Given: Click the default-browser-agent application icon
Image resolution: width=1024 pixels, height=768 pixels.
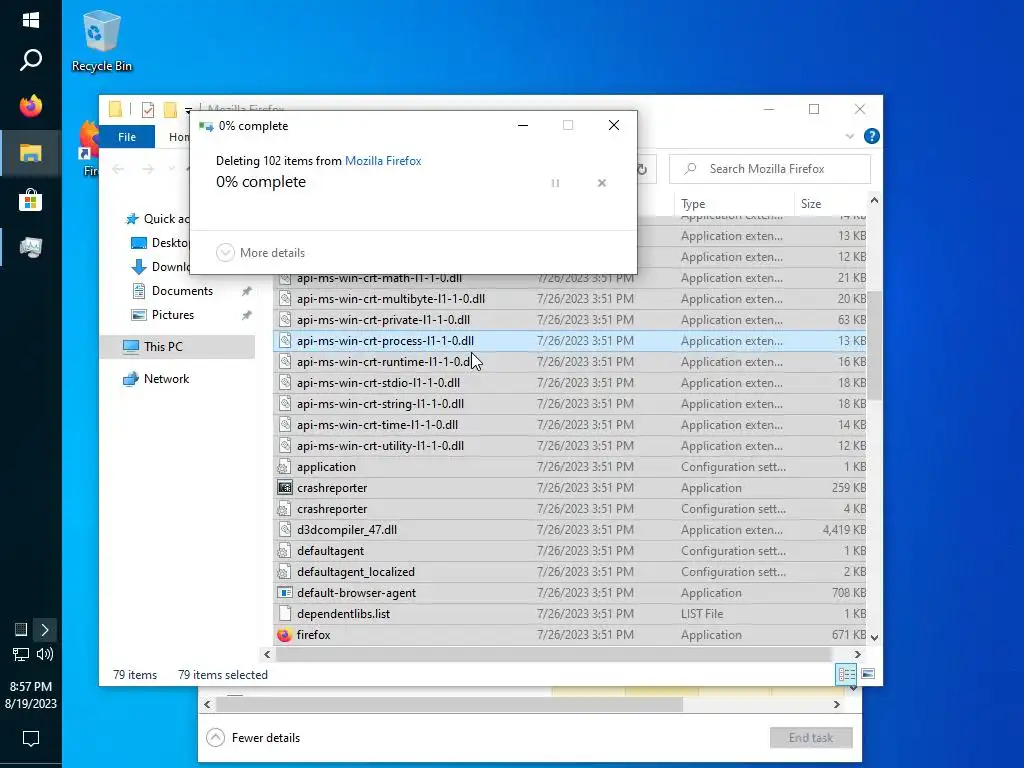Looking at the screenshot, I should pyautogui.click(x=284, y=593).
